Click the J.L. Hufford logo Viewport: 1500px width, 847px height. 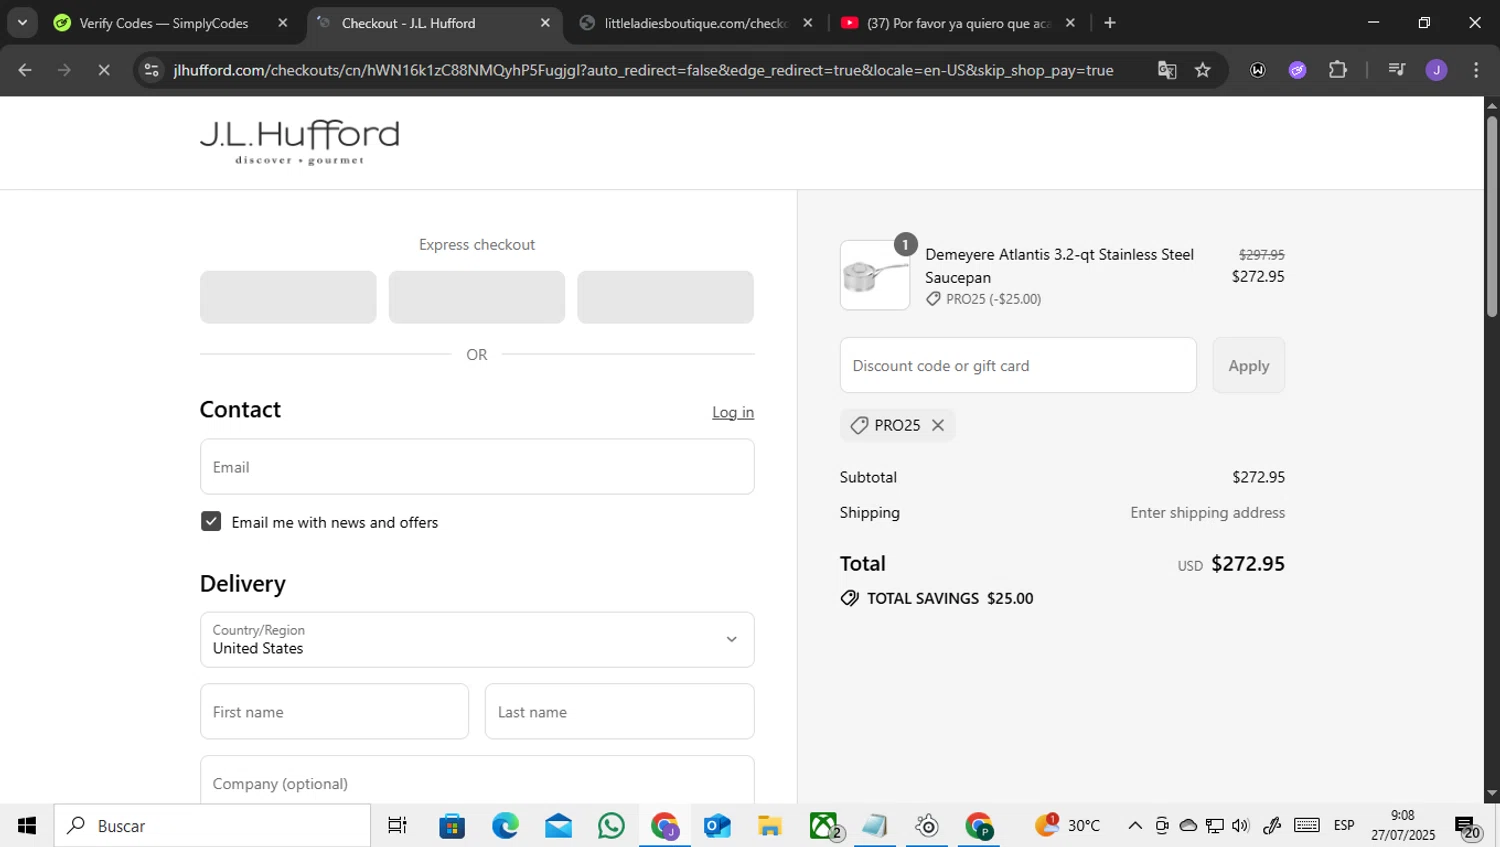pos(299,142)
